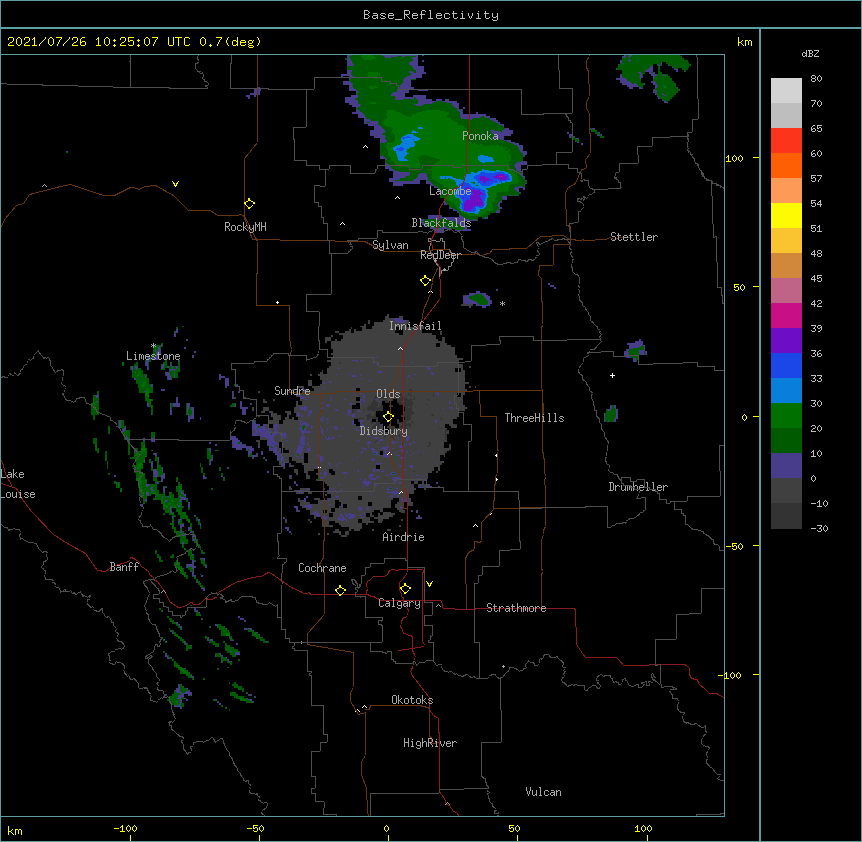Click the -30 value on dBZ scale
The image size is (862, 842).
819,528
